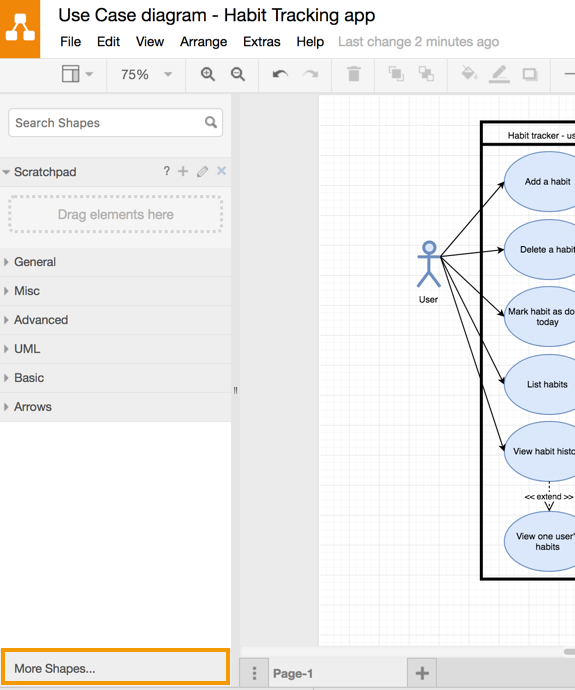Viewport: 575px width, 690px height.
Task: Close the Scratchpad panel
Action: coord(221,171)
